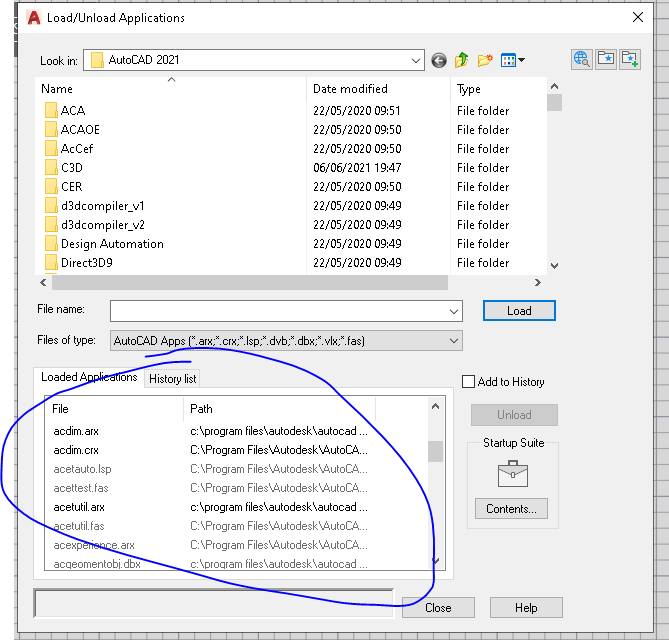
Task: Select acdim.arx in loaded applications
Action: pyautogui.click(x=76, y=431)
